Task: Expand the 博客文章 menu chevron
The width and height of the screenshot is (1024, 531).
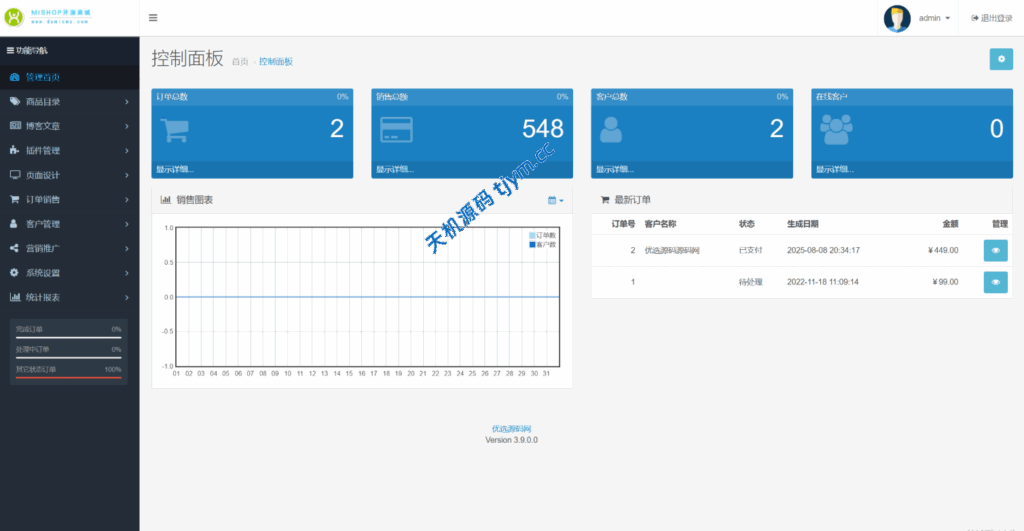Action: (x=127, y=126)
